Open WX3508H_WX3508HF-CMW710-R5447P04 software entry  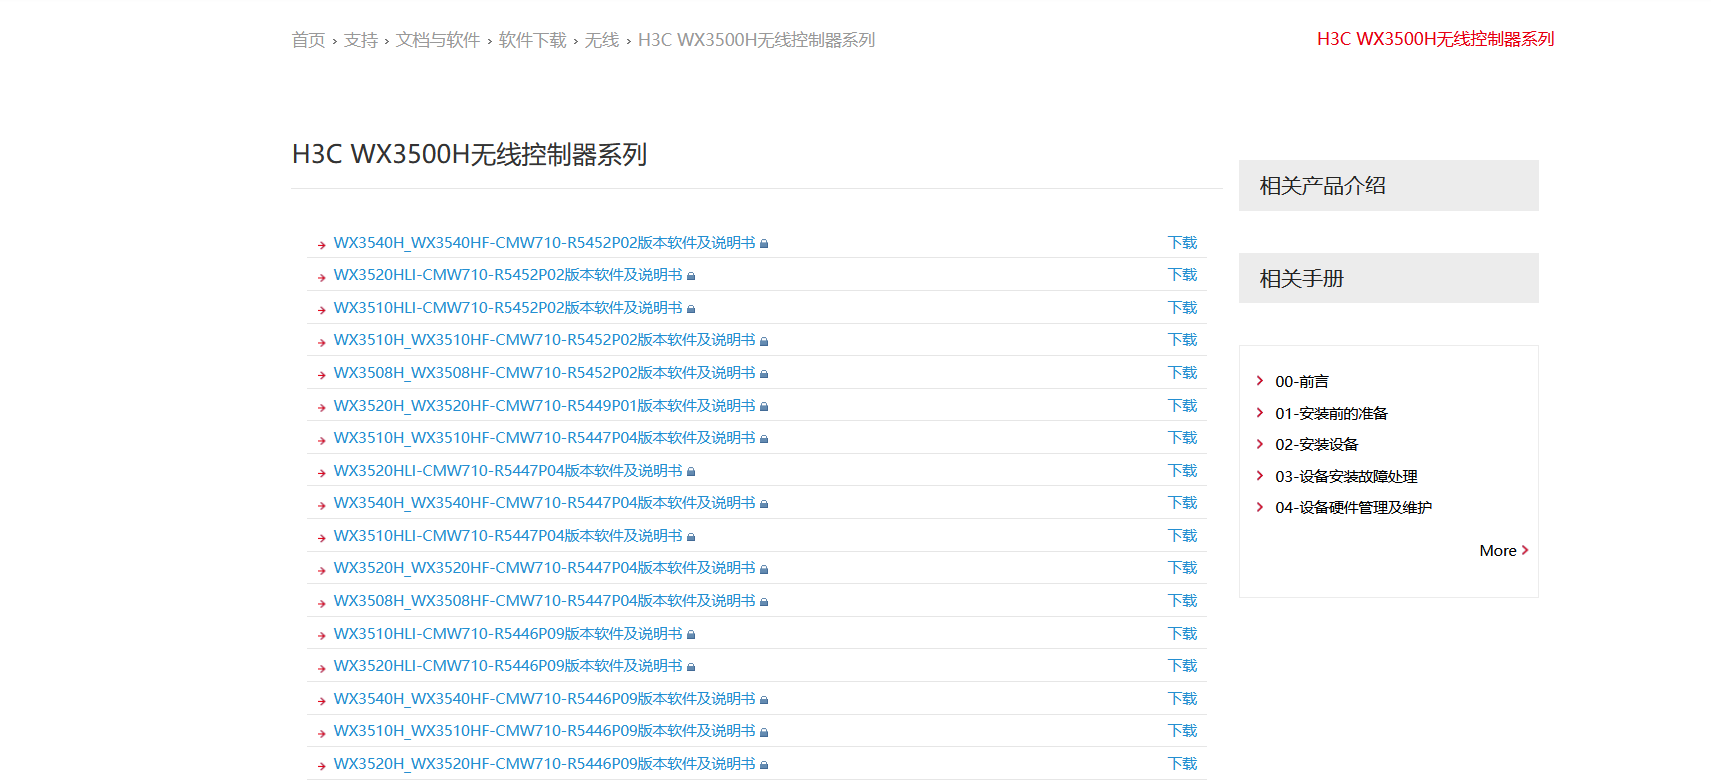point(544,601)
